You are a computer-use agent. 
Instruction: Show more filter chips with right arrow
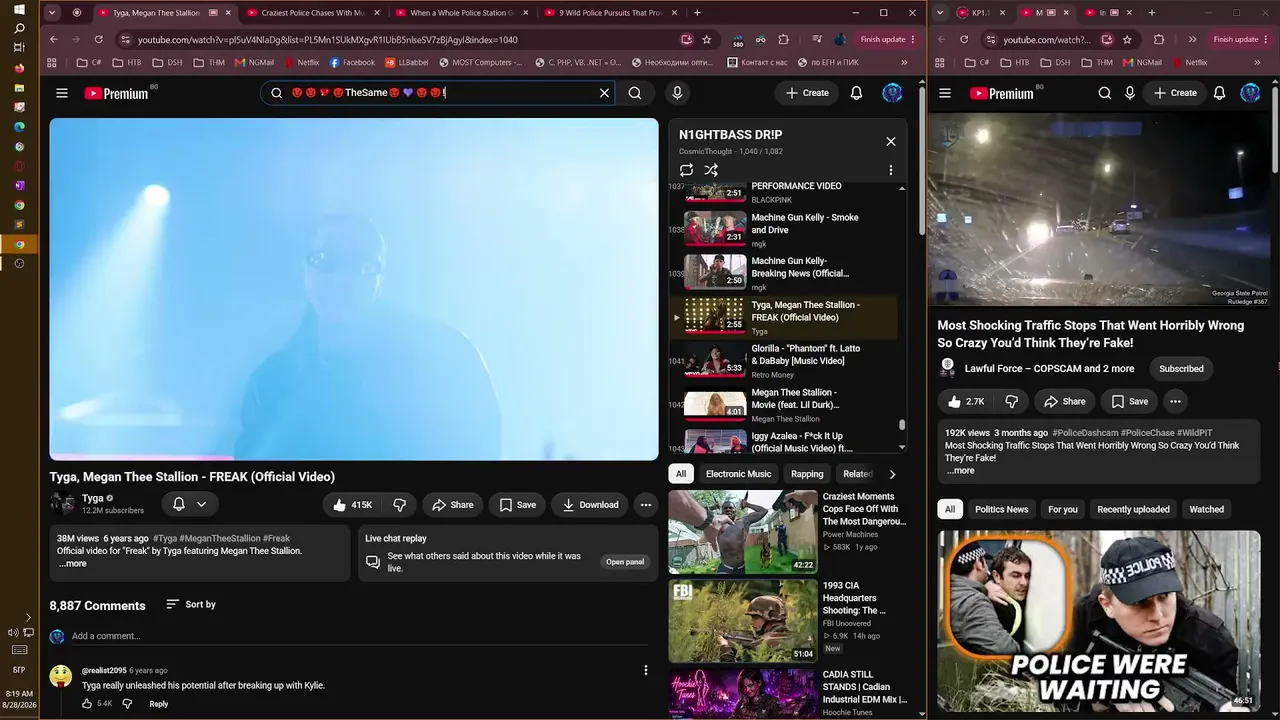pyautogui.click(x=892, y=474)
